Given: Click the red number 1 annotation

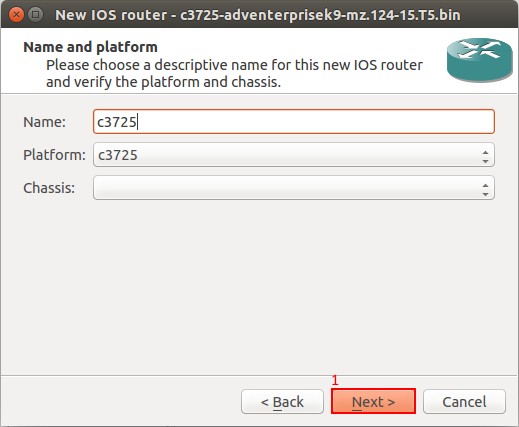Looking at the screenshot, I should coord(335,380).
